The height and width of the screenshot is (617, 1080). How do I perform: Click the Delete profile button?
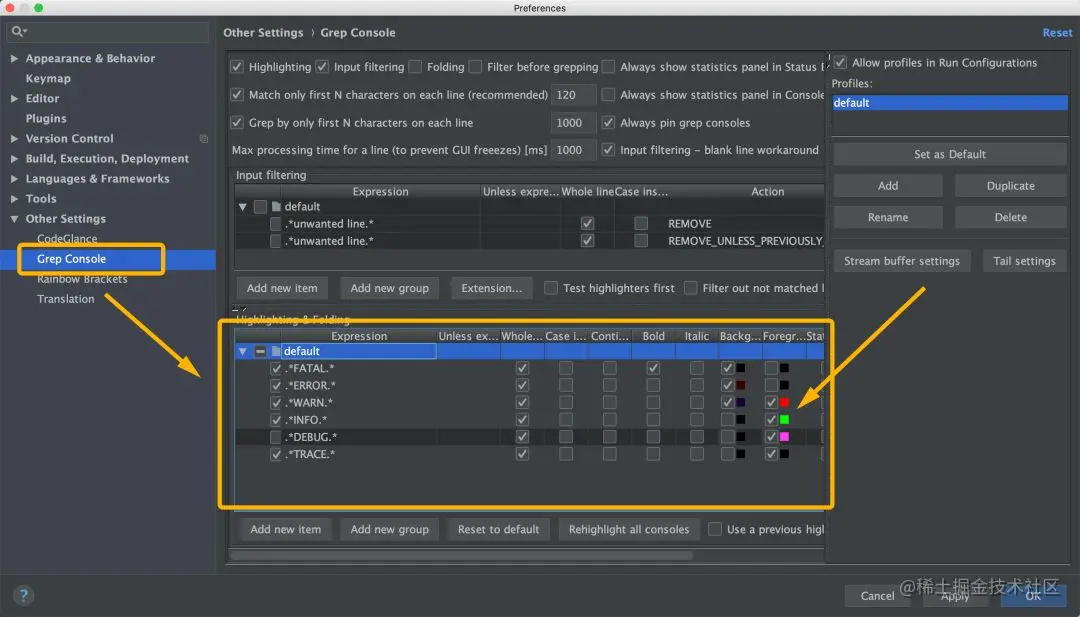pyautogui.click(x=1010, y=217)
